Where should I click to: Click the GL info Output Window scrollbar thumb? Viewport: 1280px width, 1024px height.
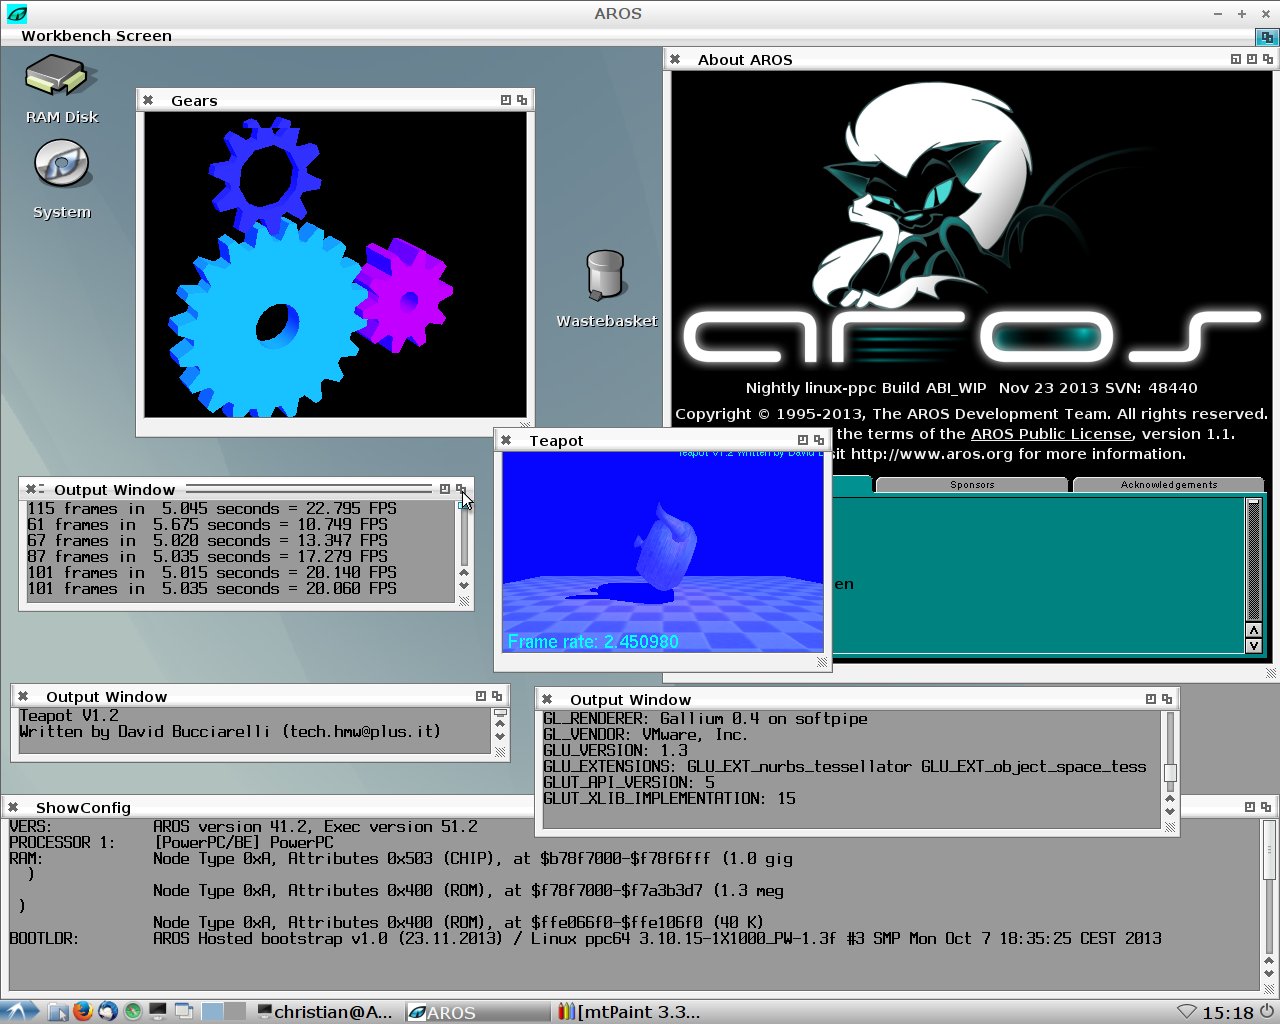pyautogui.click(x=1170, y=772)
